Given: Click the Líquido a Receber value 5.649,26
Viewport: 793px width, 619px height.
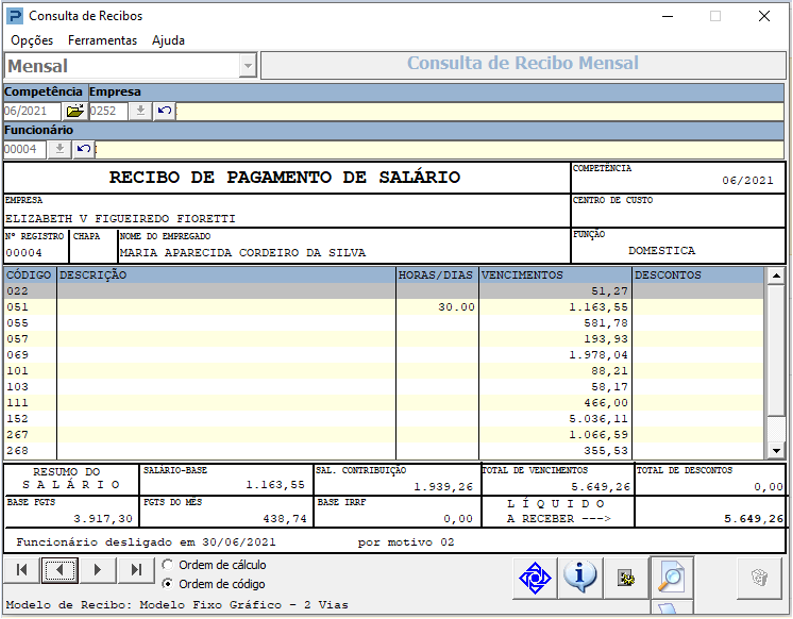Looking at the screenshot, I should pyautogui.click(x=754, y=519).
